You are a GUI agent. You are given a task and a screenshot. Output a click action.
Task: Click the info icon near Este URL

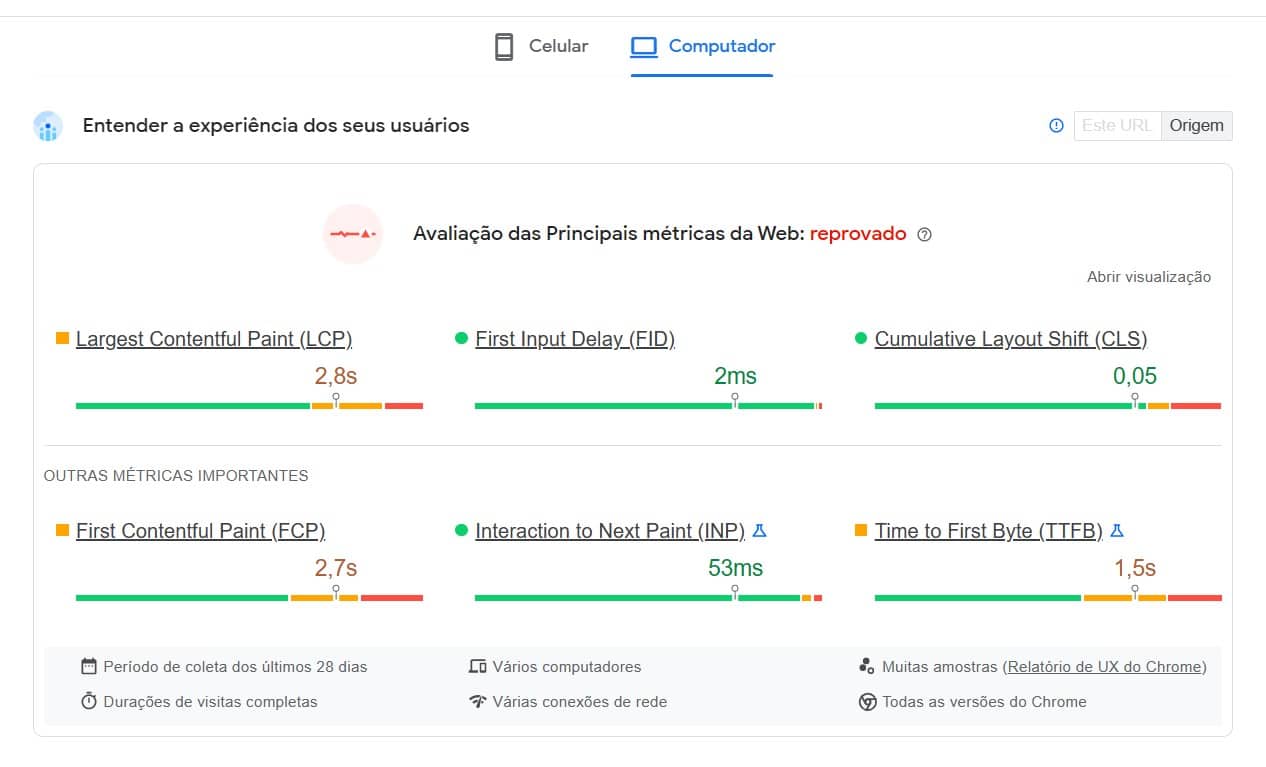[x=1056, y=125]
